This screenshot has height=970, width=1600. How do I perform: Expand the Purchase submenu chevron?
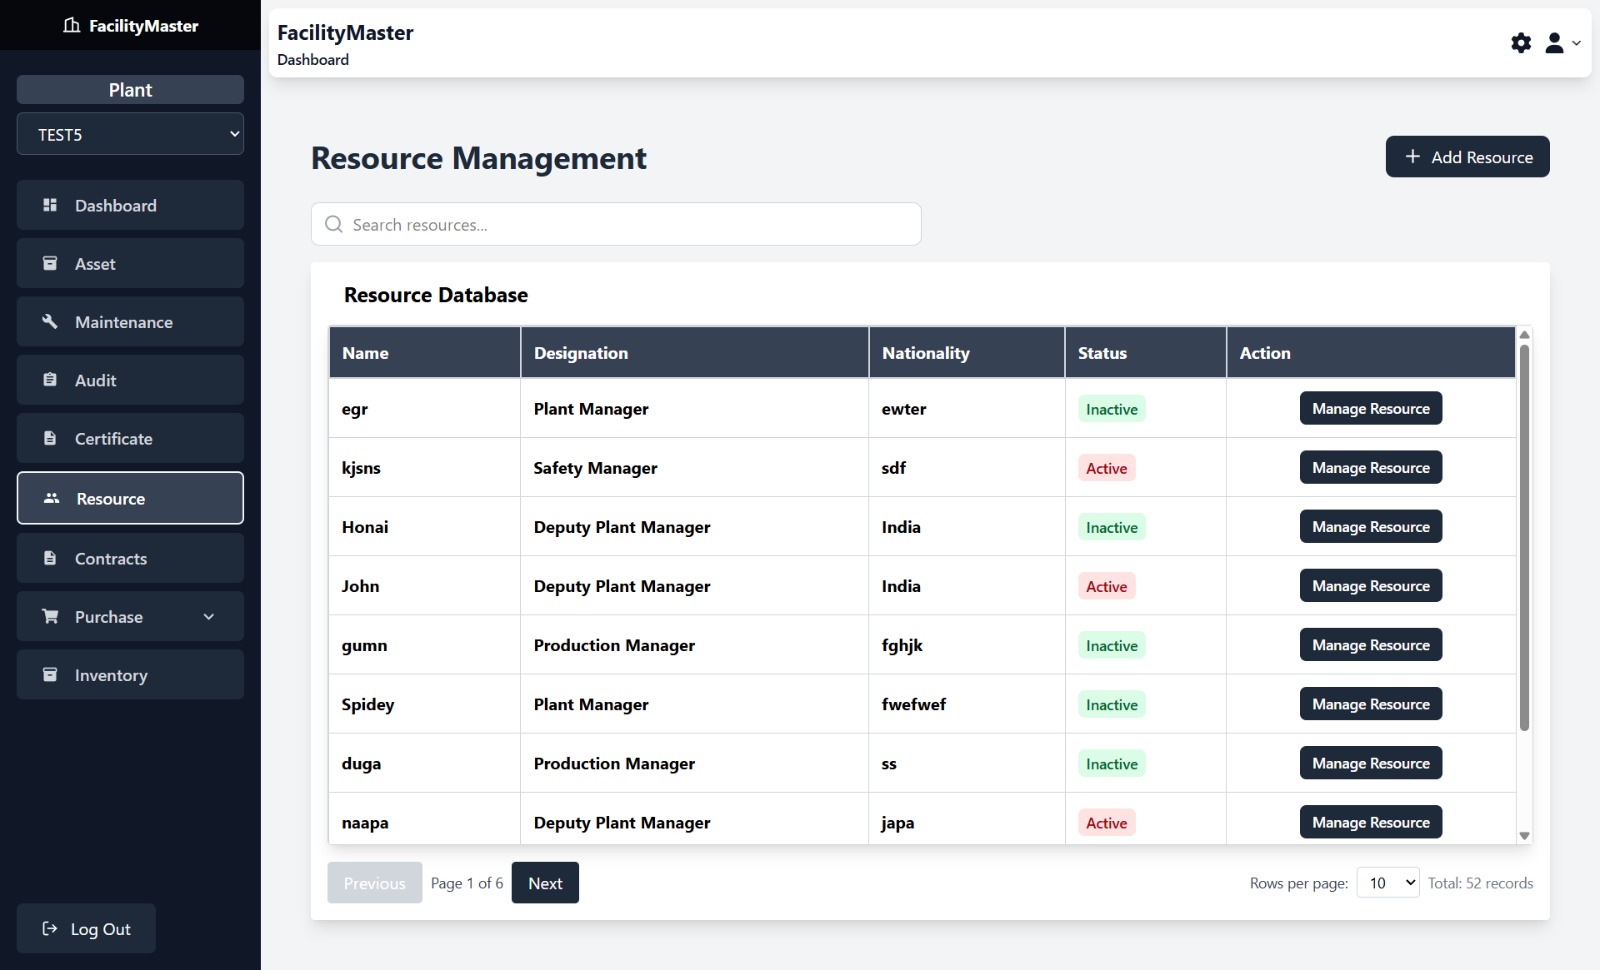click(x=209, y=617)
